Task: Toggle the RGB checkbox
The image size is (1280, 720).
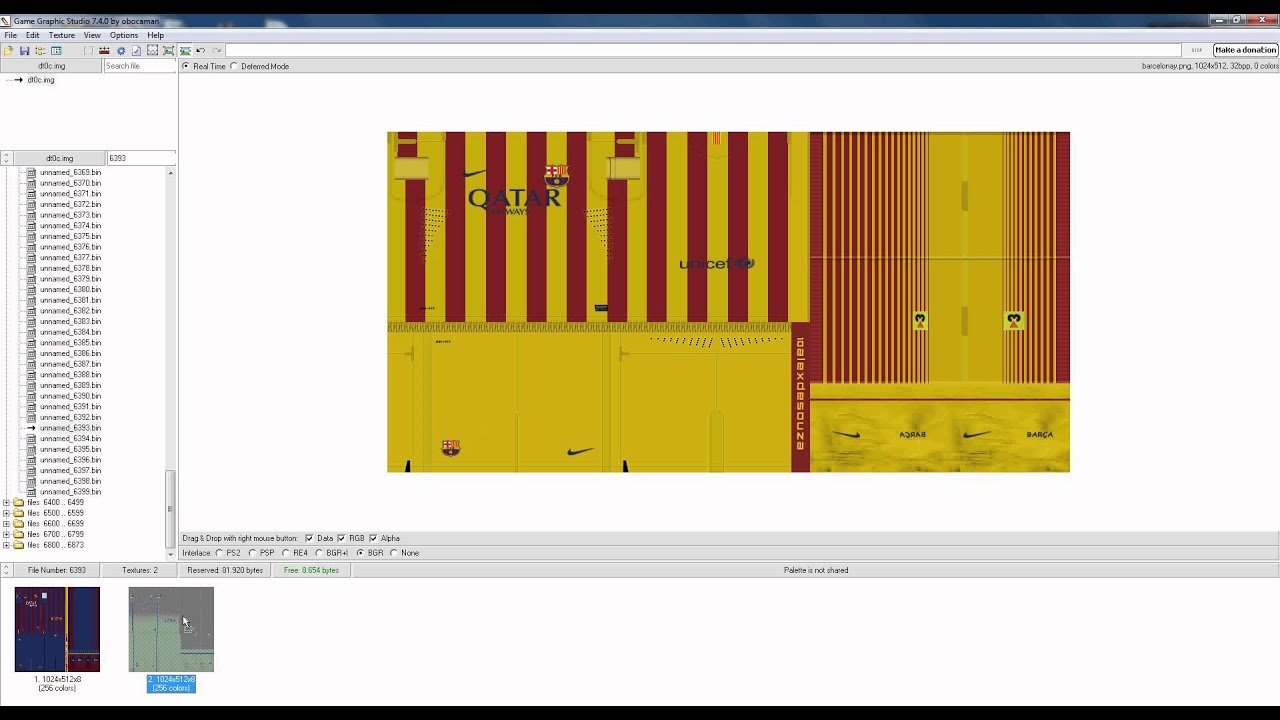Action: click(341, 538)
